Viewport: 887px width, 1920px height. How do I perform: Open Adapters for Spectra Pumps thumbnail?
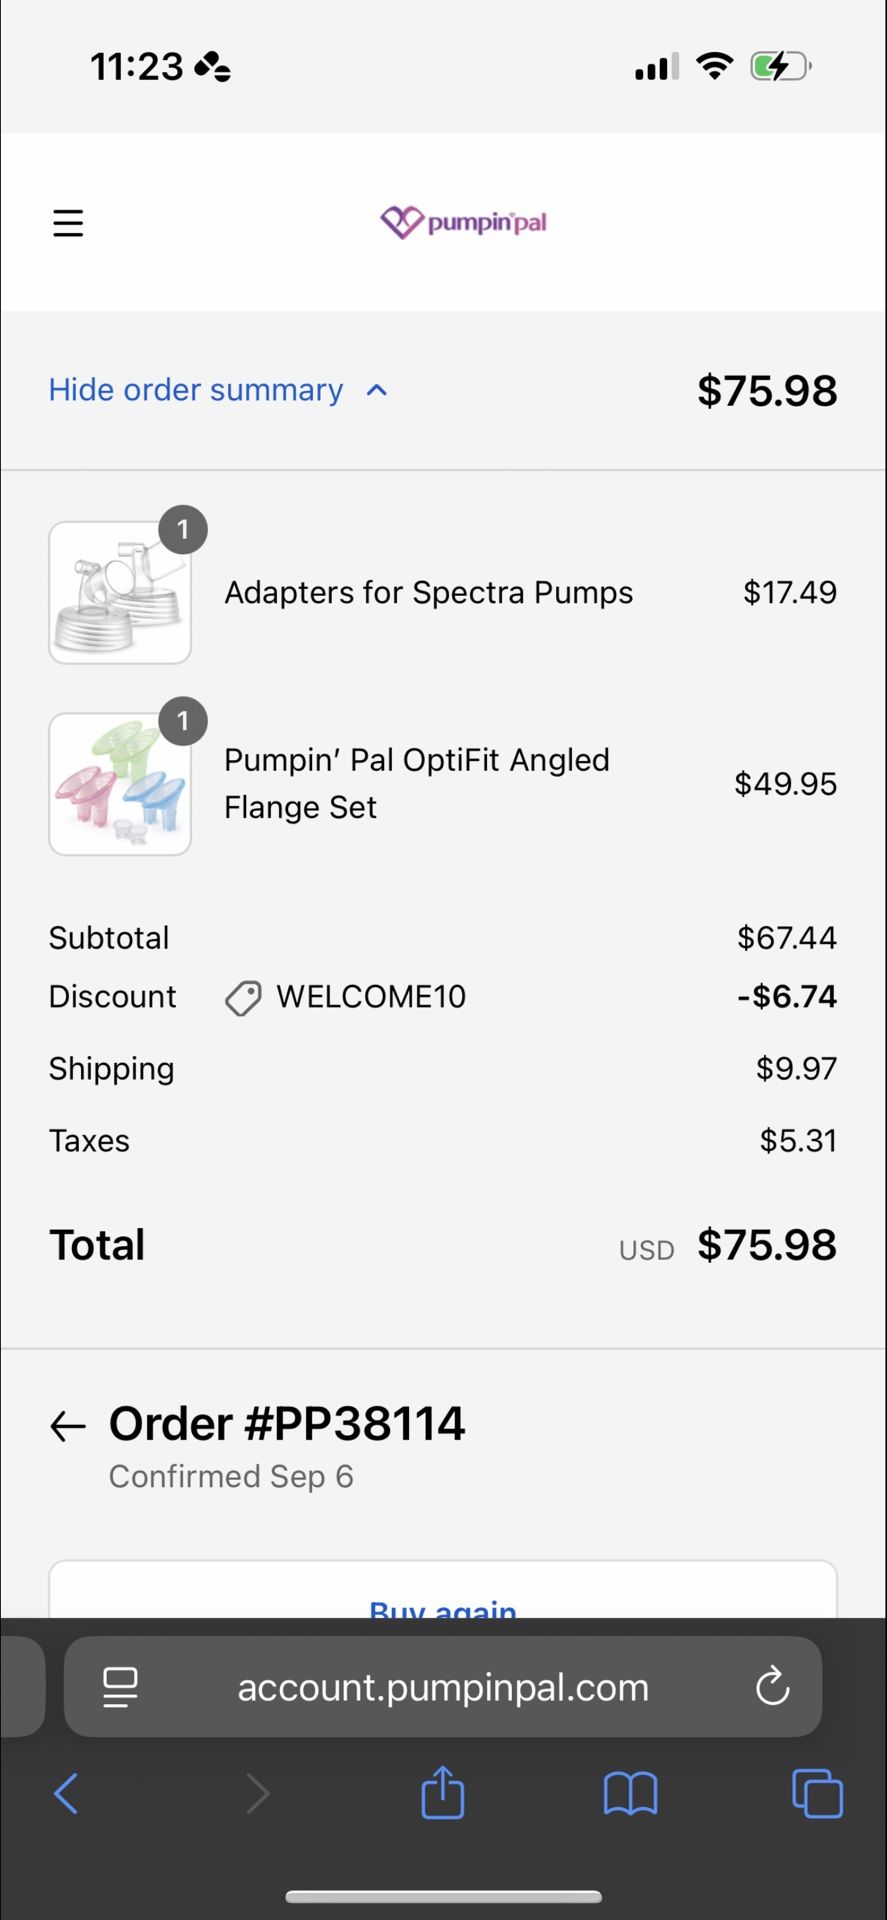[120, 592]
